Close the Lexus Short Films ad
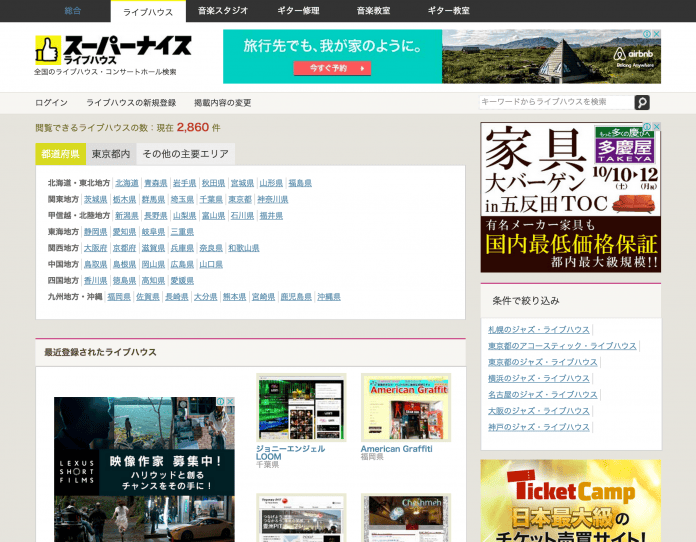The image size is (696, 542). pos(230,401)
